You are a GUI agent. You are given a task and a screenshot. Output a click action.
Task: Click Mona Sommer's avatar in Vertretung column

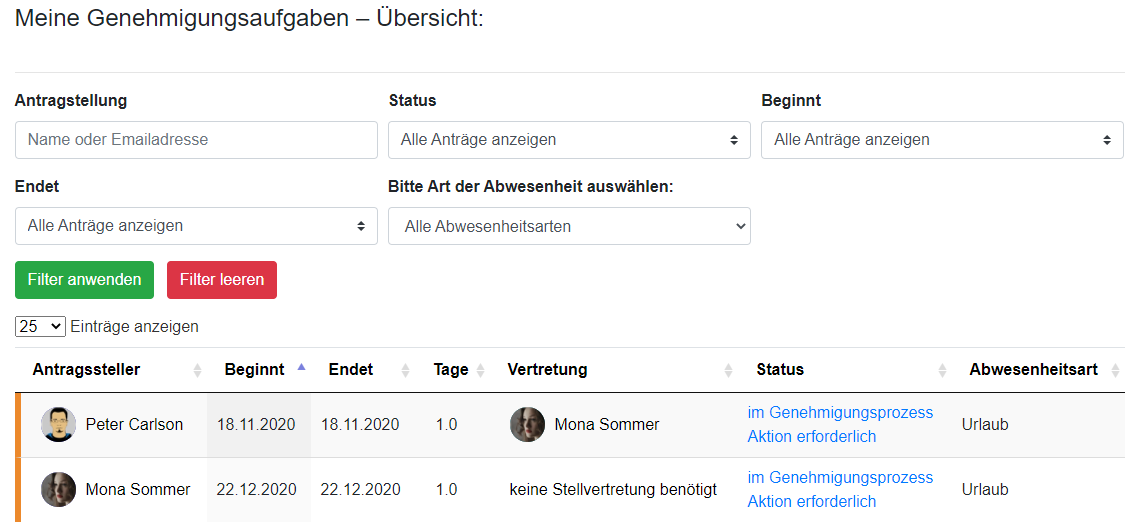pyautogui.click(x=527, y=425)
